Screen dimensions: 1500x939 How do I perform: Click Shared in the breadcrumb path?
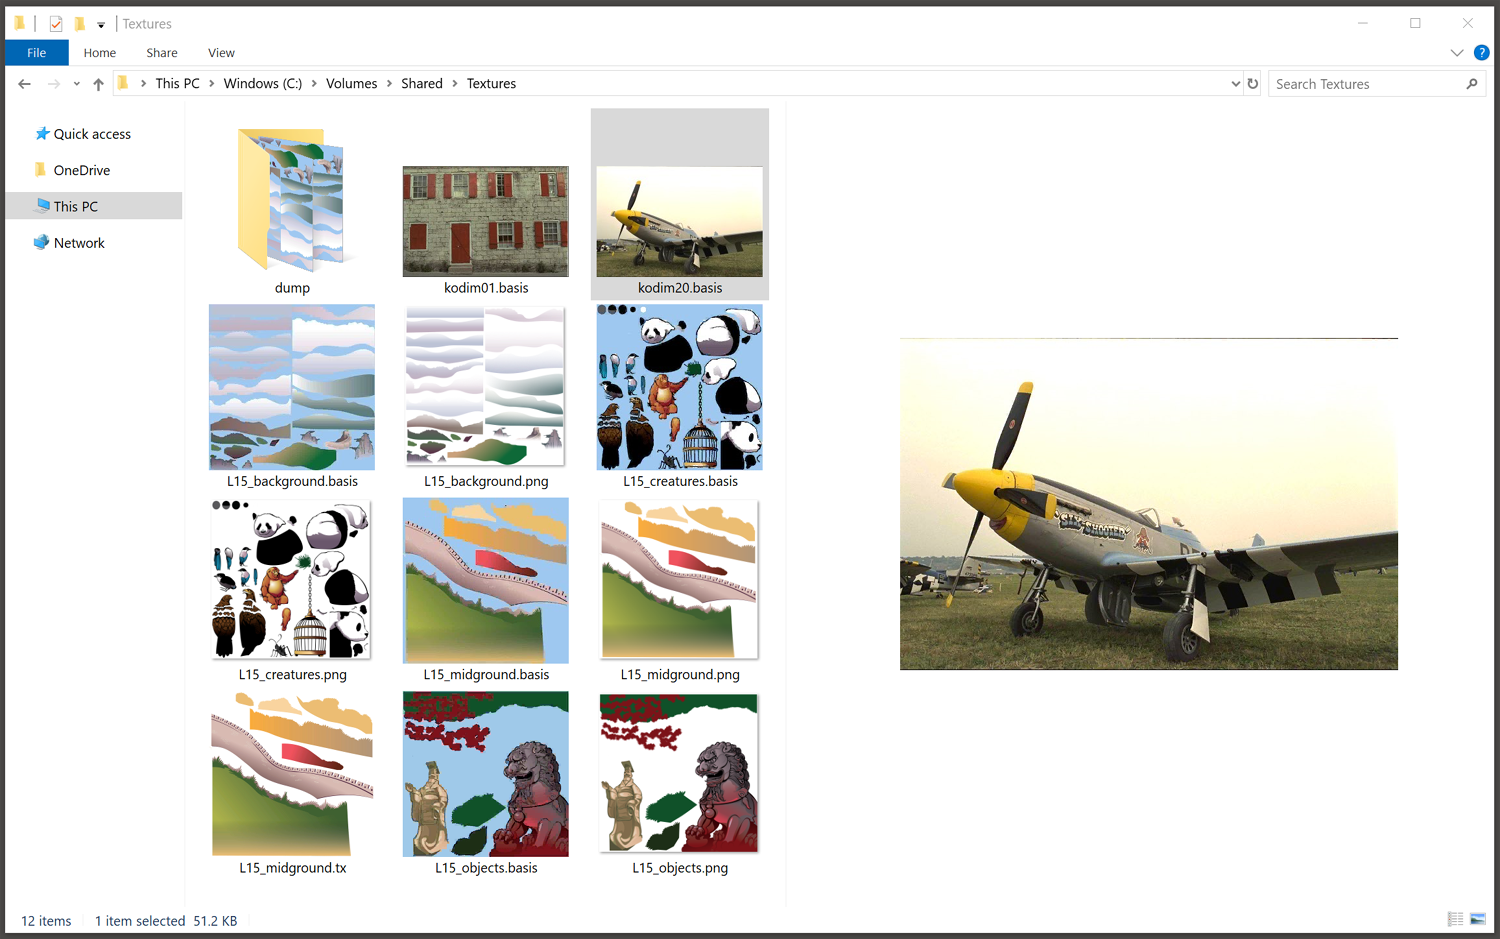click(422, 84)
